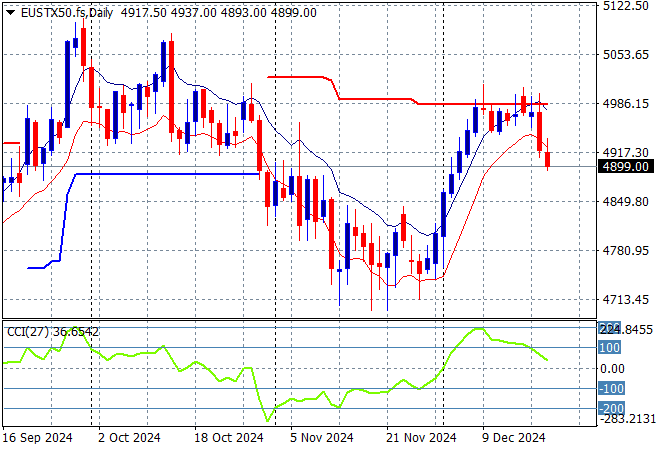Select the 16 Sep 2024 date label
660x450 pixels.
pos(37,438)
